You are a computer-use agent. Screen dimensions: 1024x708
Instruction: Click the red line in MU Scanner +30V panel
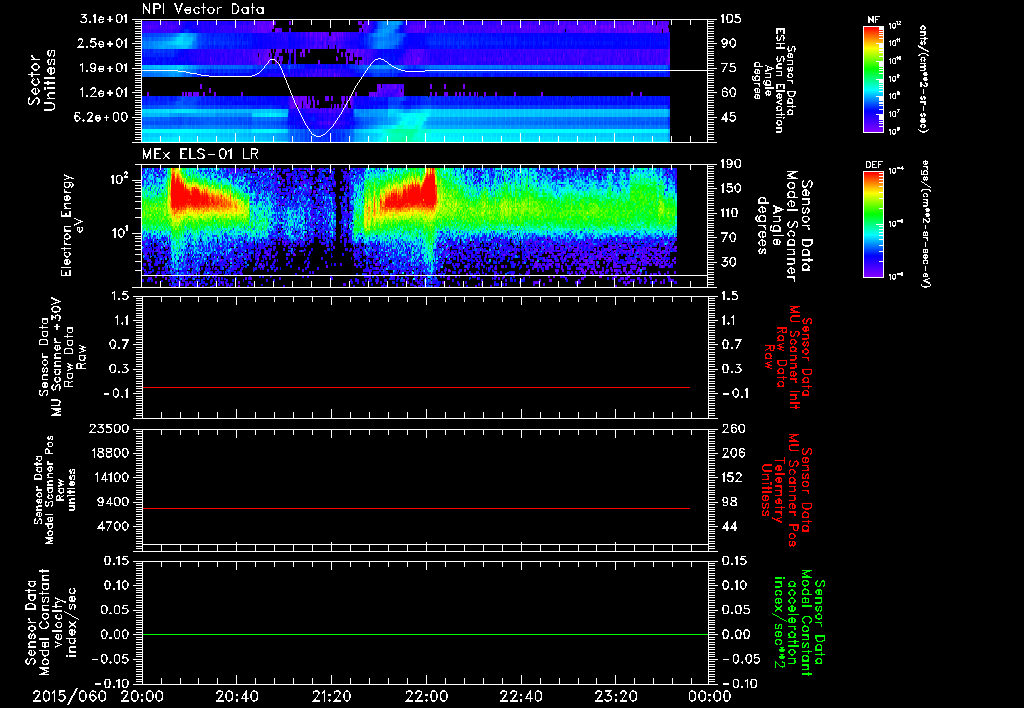[416, 387]
